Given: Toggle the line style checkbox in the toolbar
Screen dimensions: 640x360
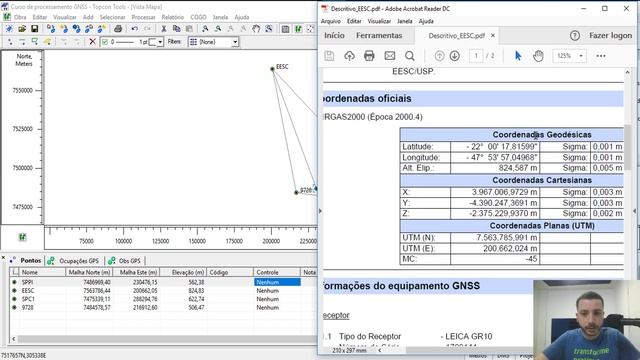Looking at the screenshot, I should click(x=105, y=42).
